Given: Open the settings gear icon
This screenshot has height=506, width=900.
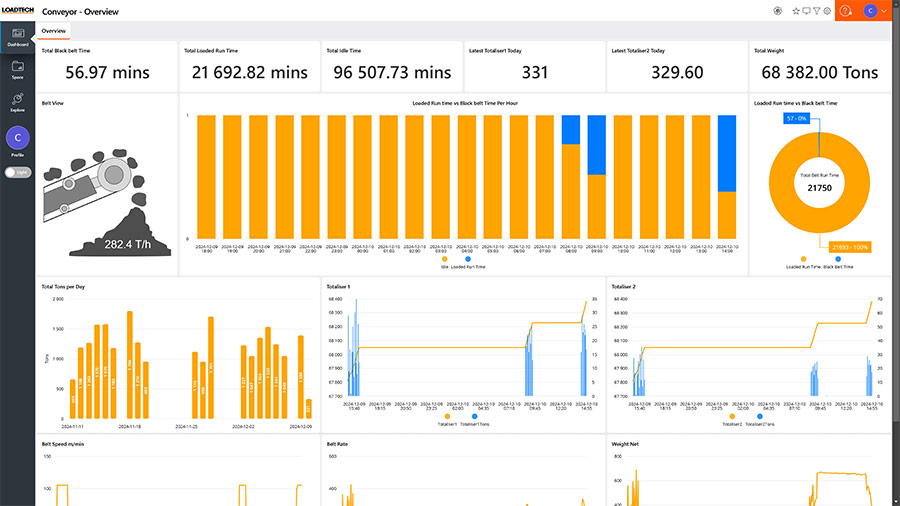Looking at the screenshot, I should tap(827, 11).
